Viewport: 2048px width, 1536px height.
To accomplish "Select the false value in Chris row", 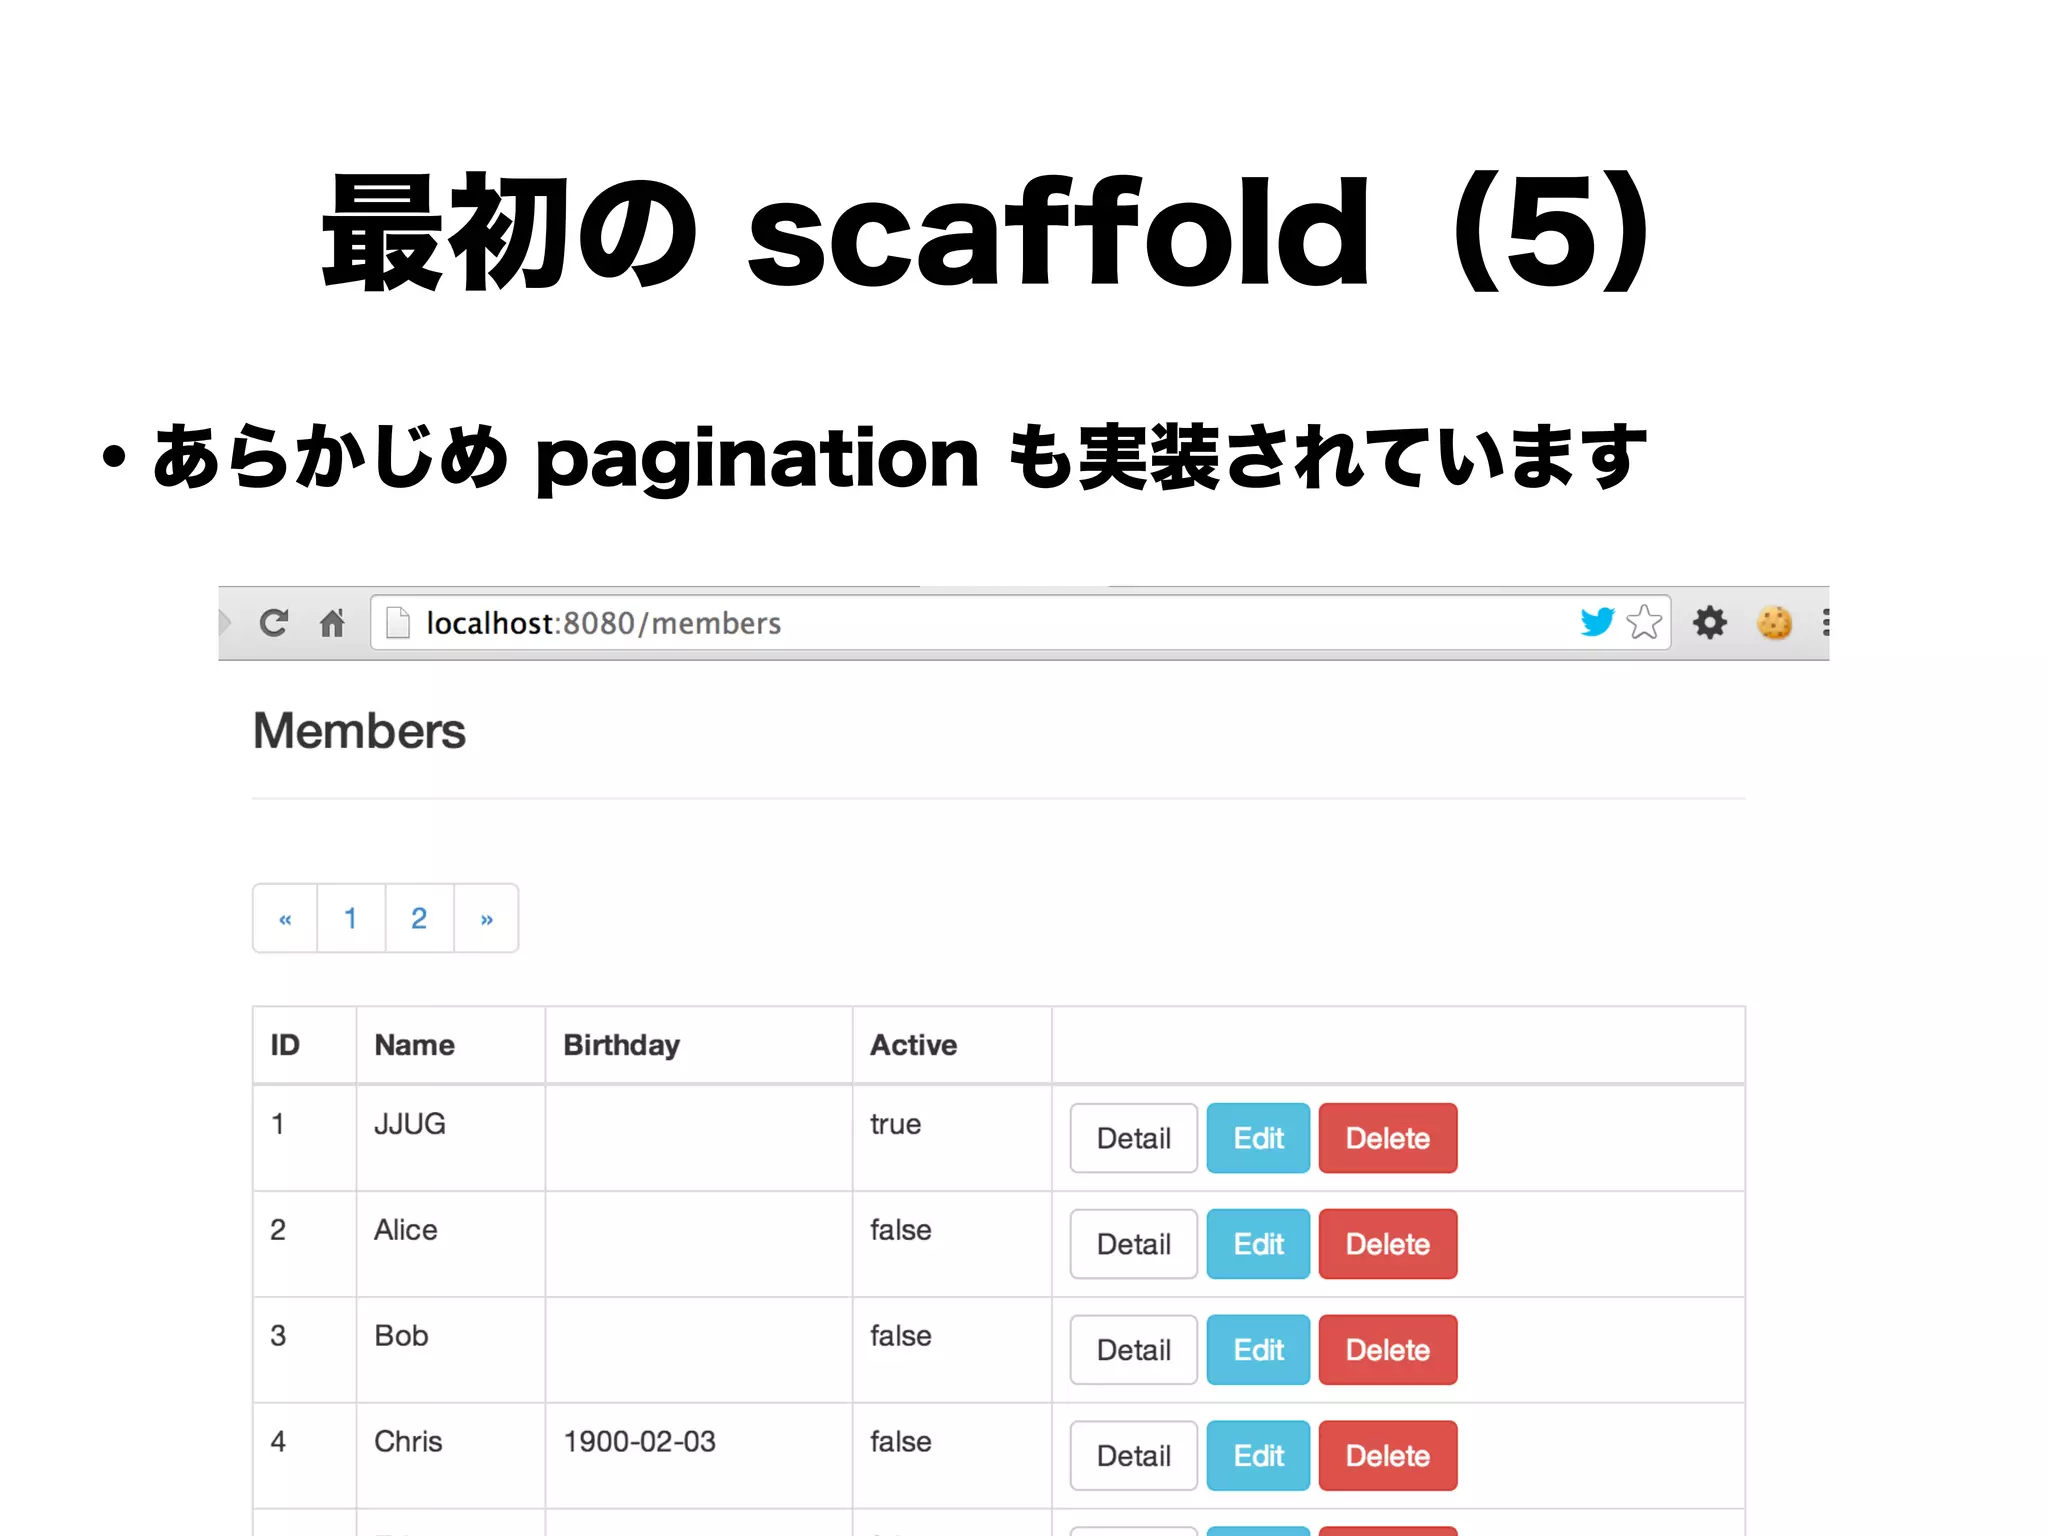I will click(900, 1442).
